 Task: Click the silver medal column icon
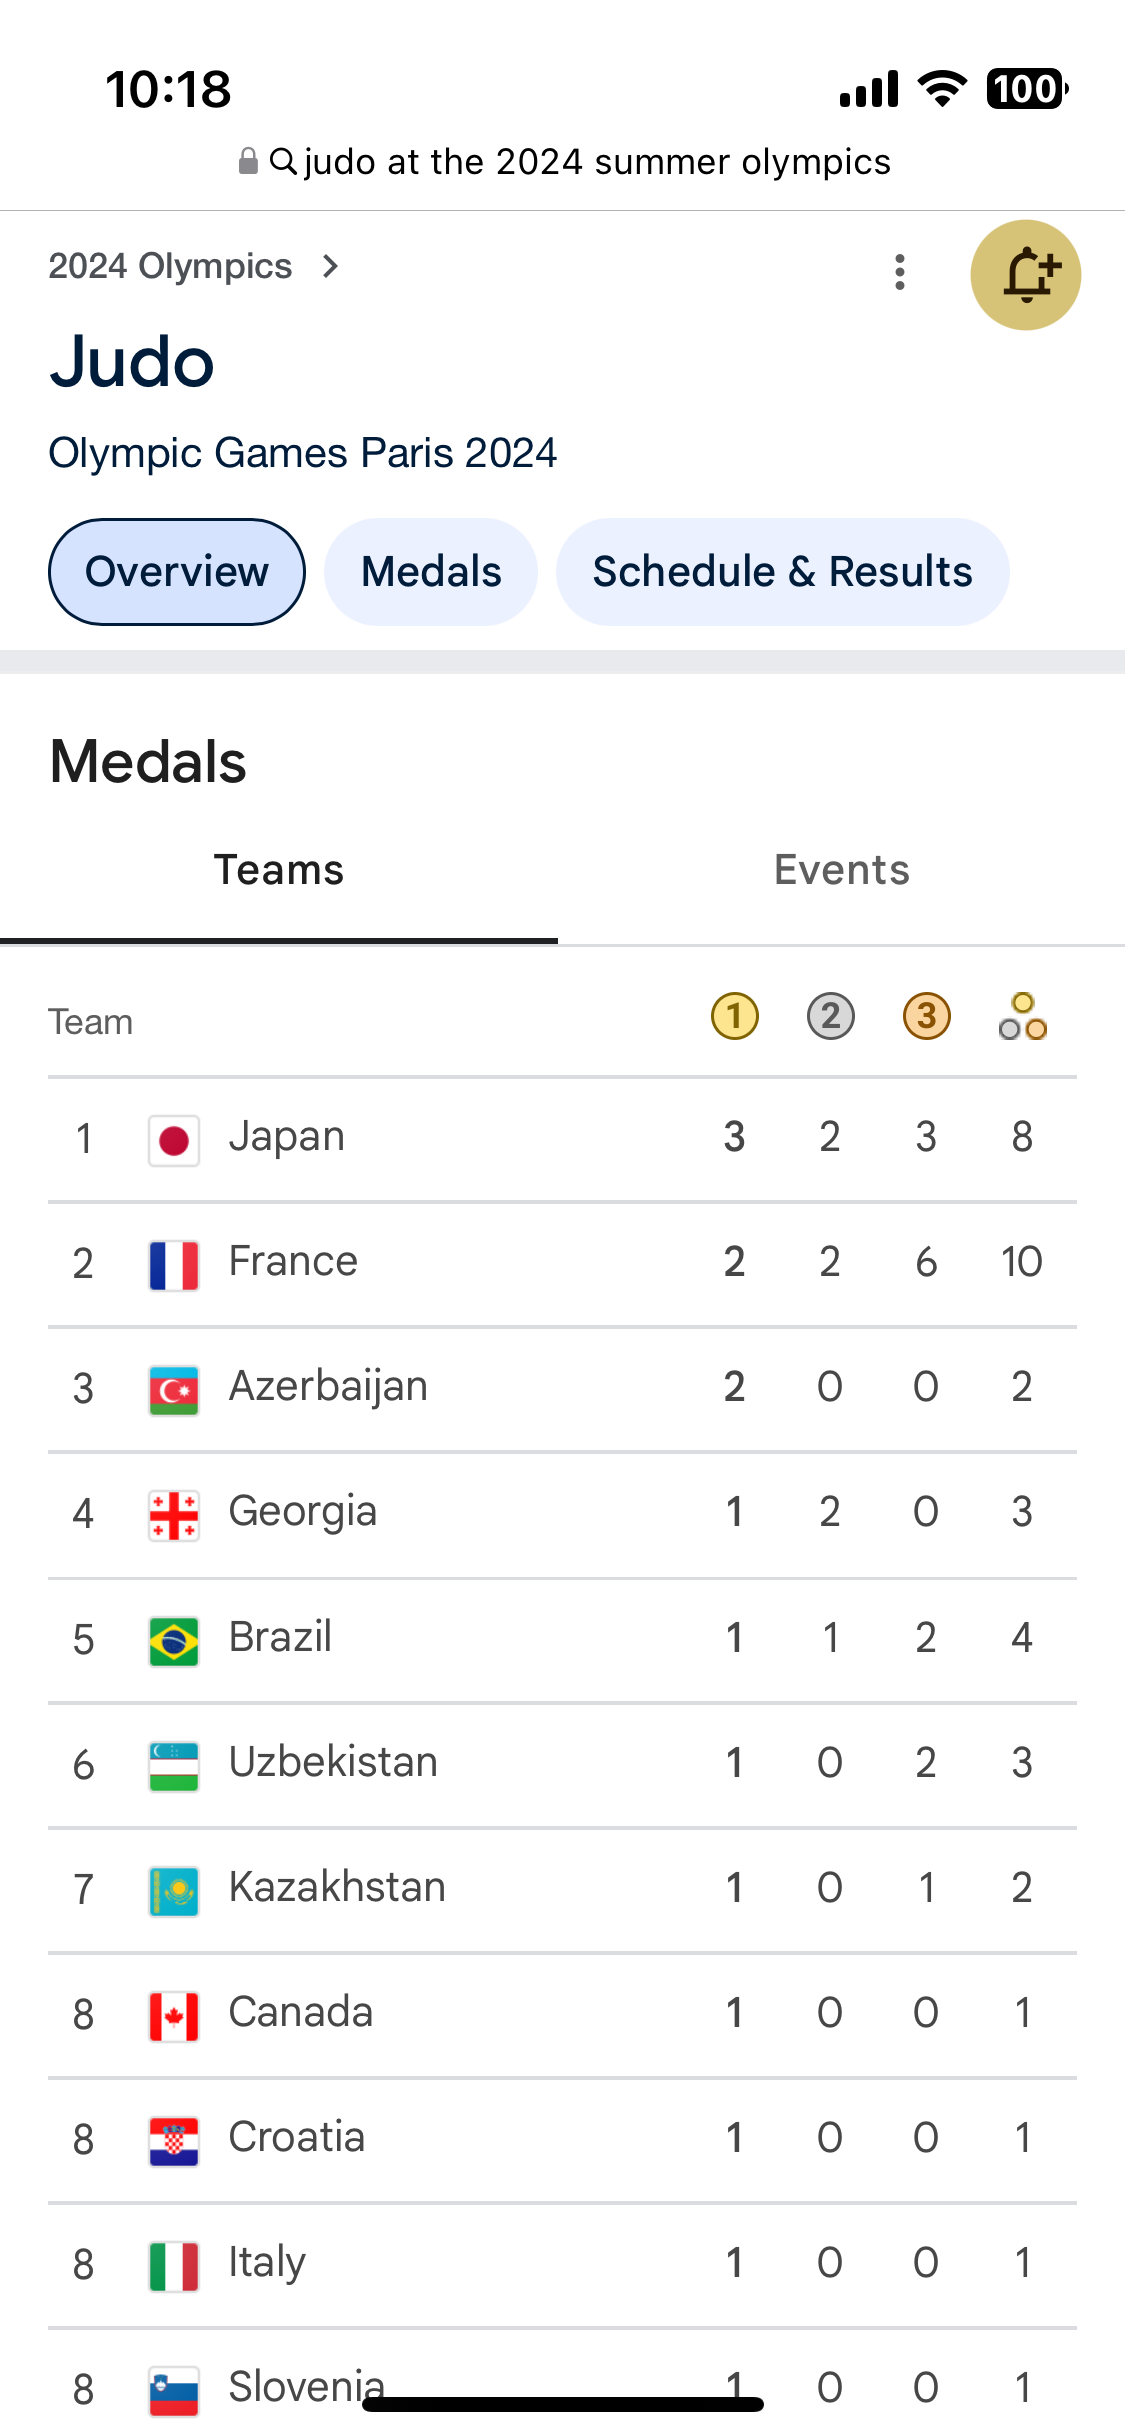830,1017
